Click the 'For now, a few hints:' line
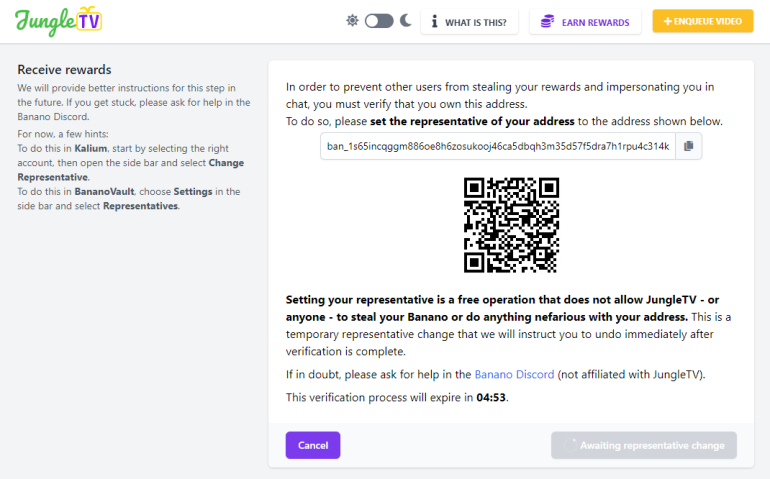Viewport: 770px width, 479px height. (x=63, y=134)
